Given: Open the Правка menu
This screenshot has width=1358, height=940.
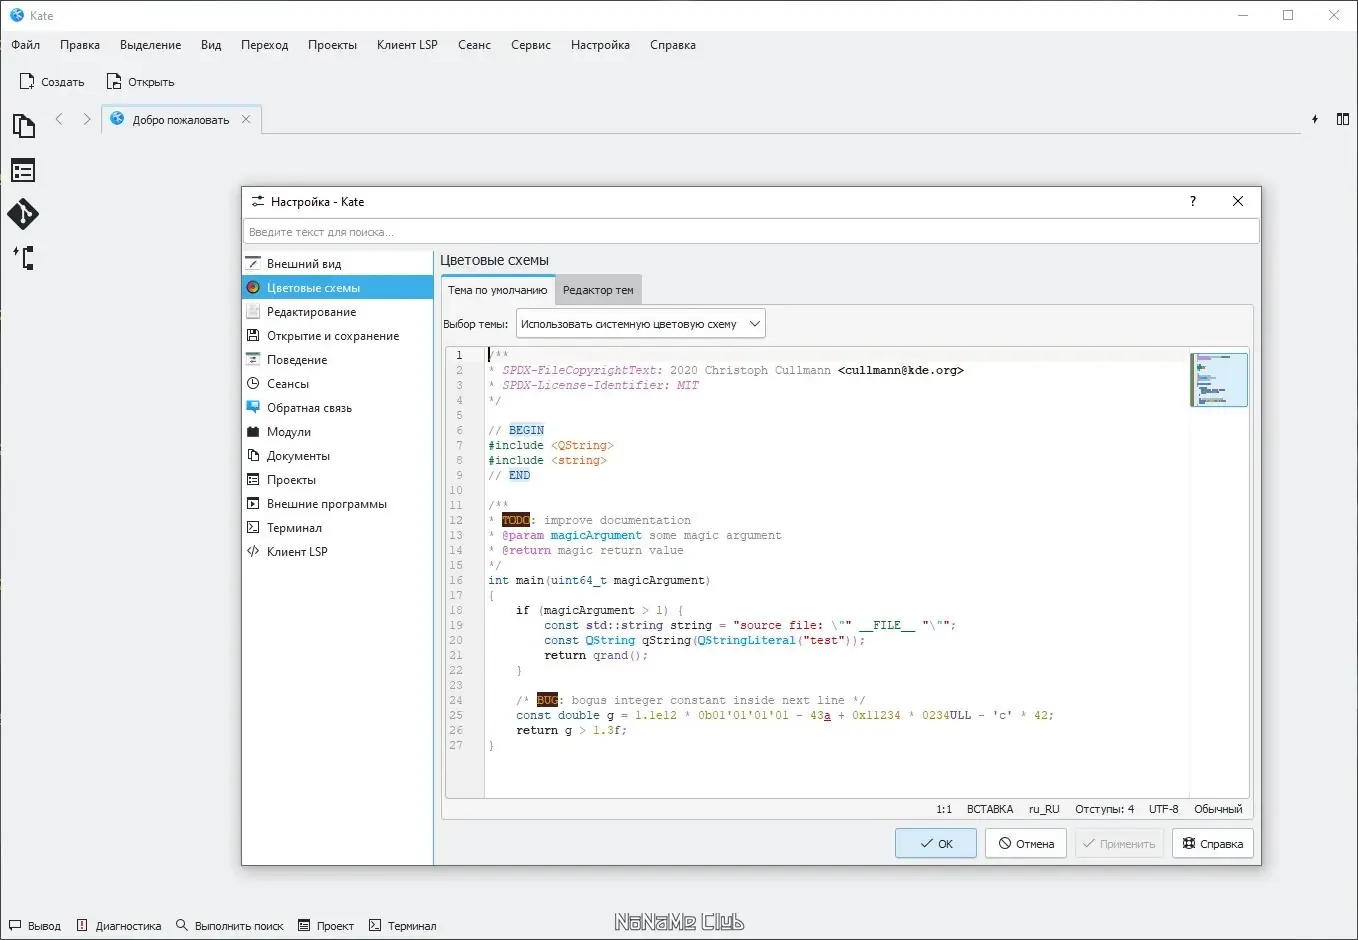Looking at the screenshot, I should [x=80, y=45].
